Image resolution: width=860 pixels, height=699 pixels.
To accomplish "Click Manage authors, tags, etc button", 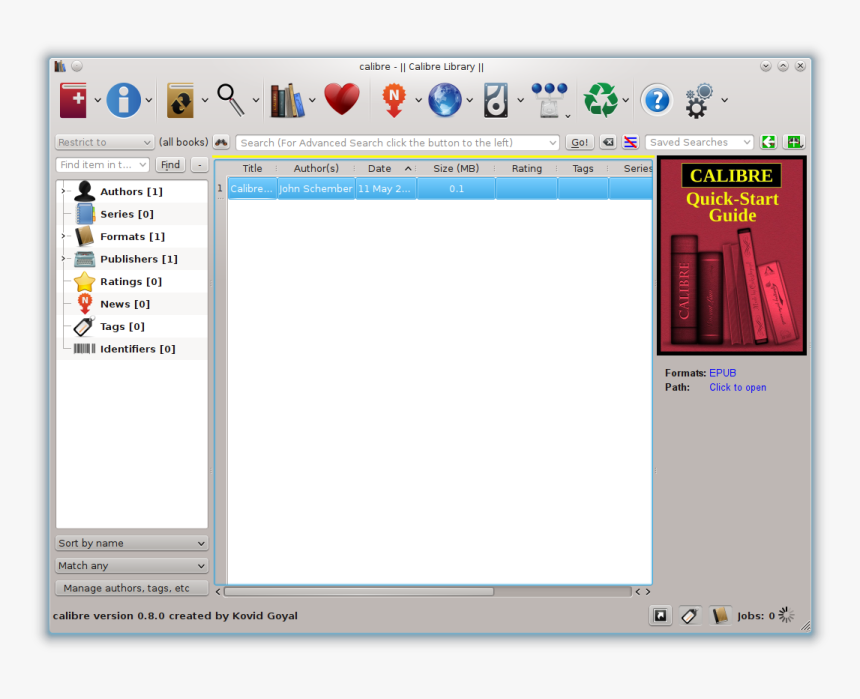I will pyautogui.click(x=132, y=588).
